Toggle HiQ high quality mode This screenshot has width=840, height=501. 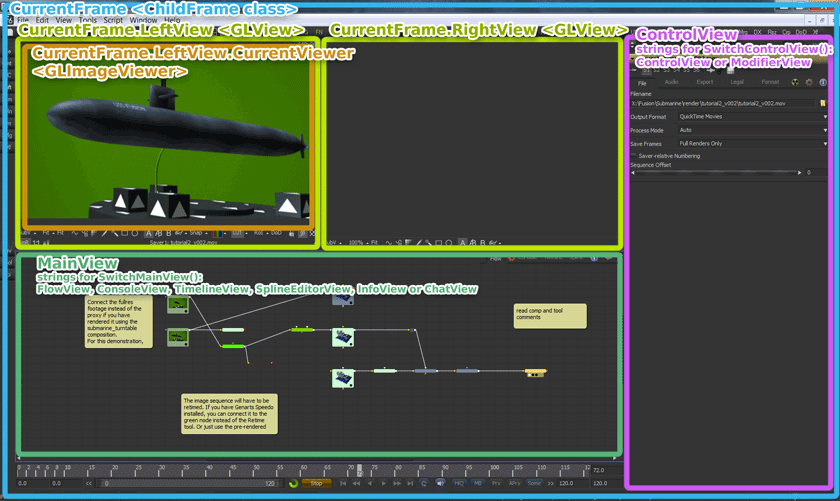tap(459, 483)
